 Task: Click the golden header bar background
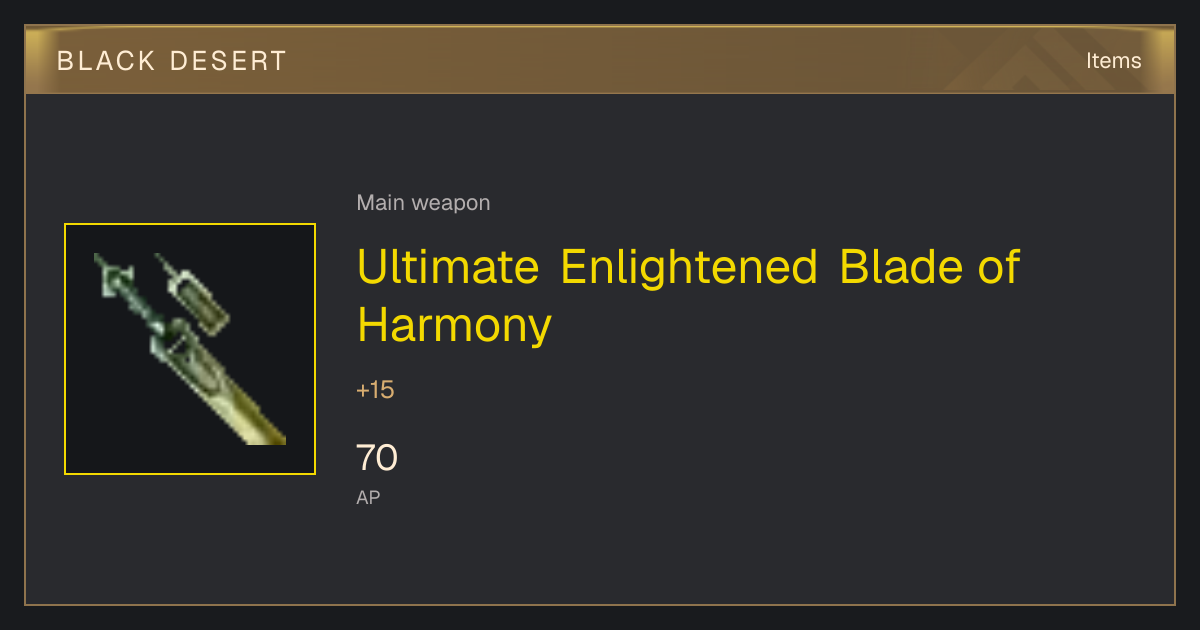(600, 60)
